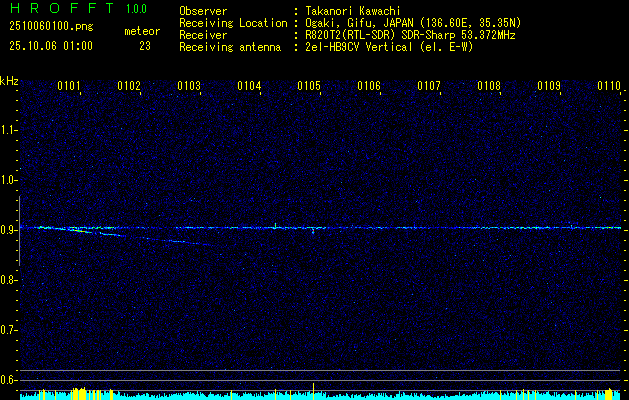Click the 0.7 frequency axis label
629x400 pixels.
[9, 330]
